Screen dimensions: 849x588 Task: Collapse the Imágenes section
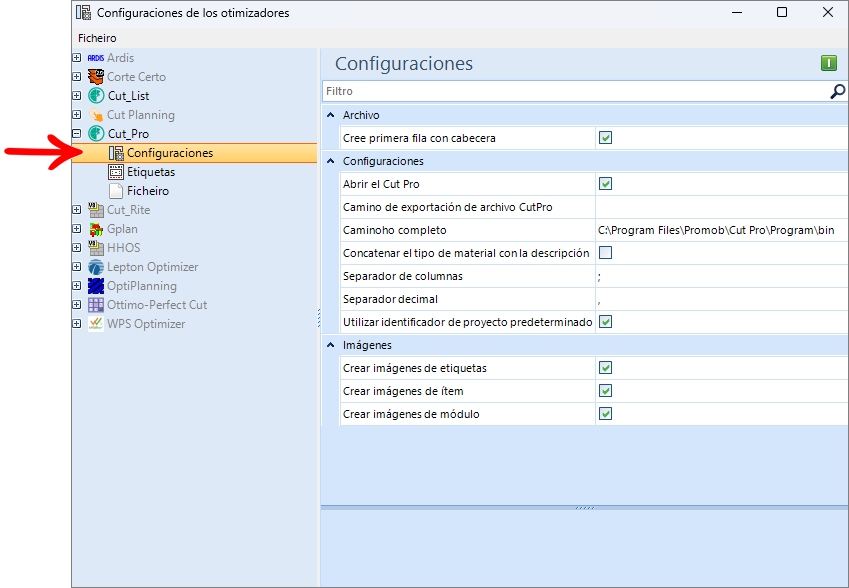point(331,345)
